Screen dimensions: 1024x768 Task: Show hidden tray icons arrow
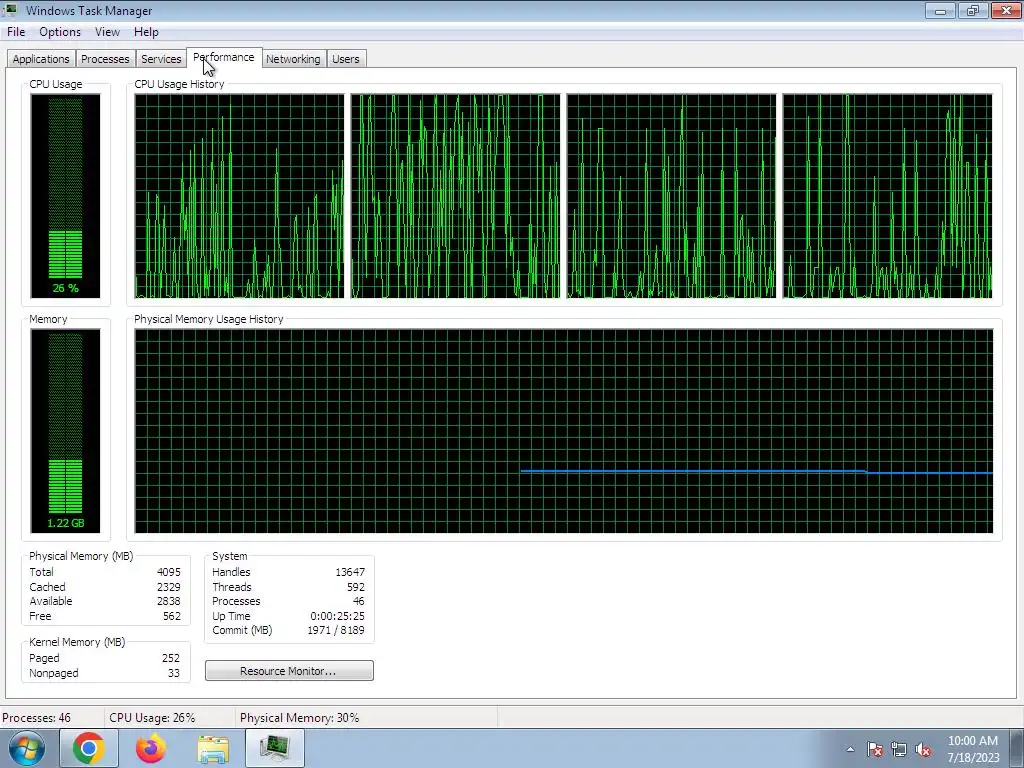tap(850, 749)
